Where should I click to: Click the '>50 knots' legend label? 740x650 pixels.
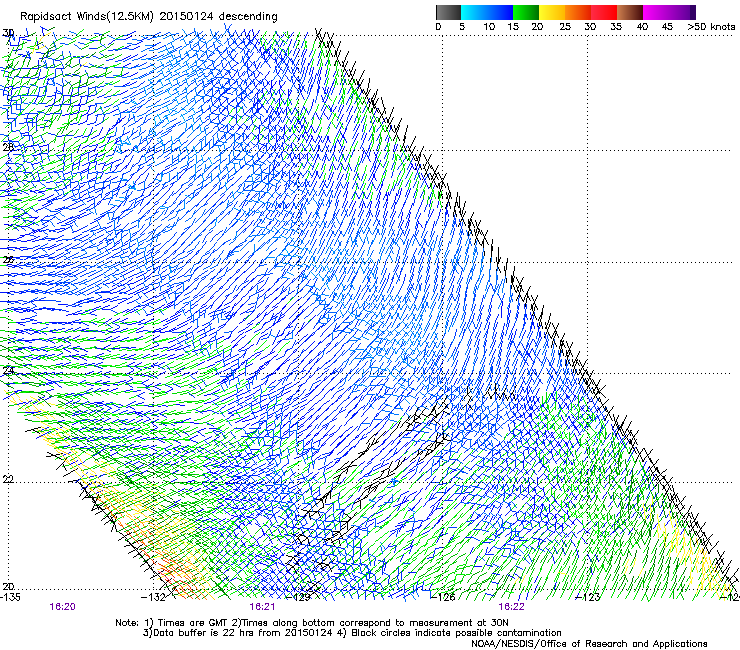711,27
